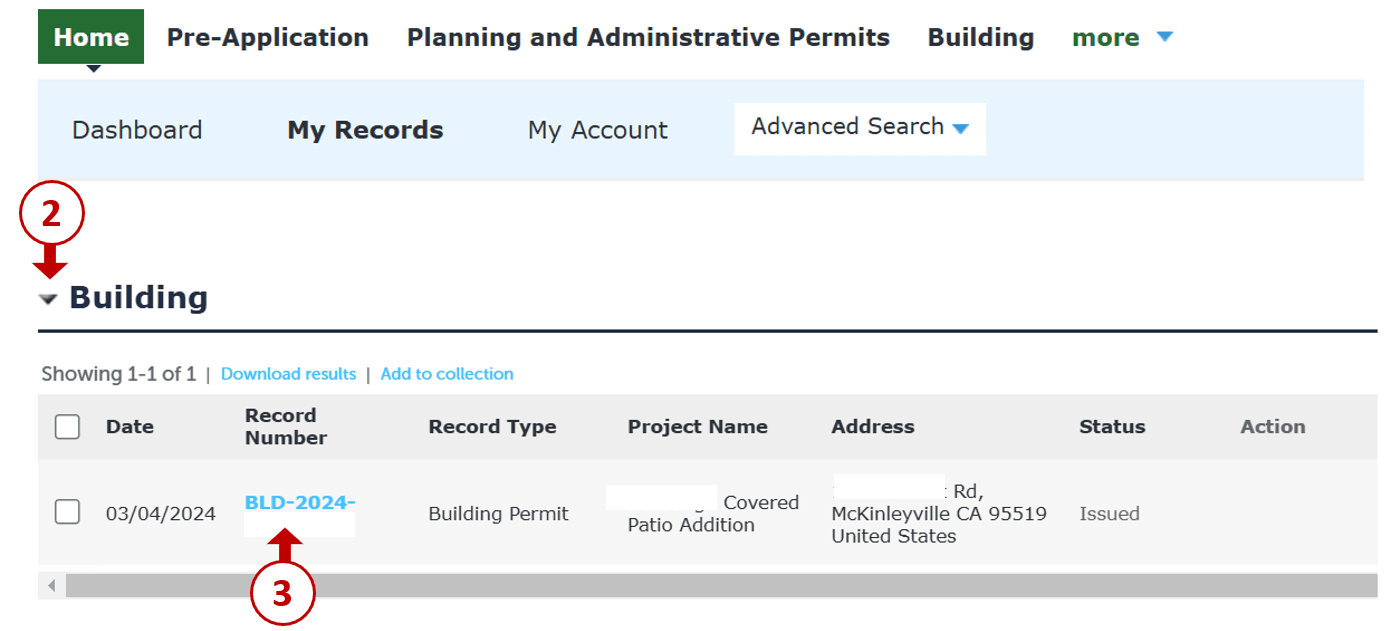Click the Download results link
Image resolution: width=1391 pixels, height=631 pixels.
pos(288,374)
